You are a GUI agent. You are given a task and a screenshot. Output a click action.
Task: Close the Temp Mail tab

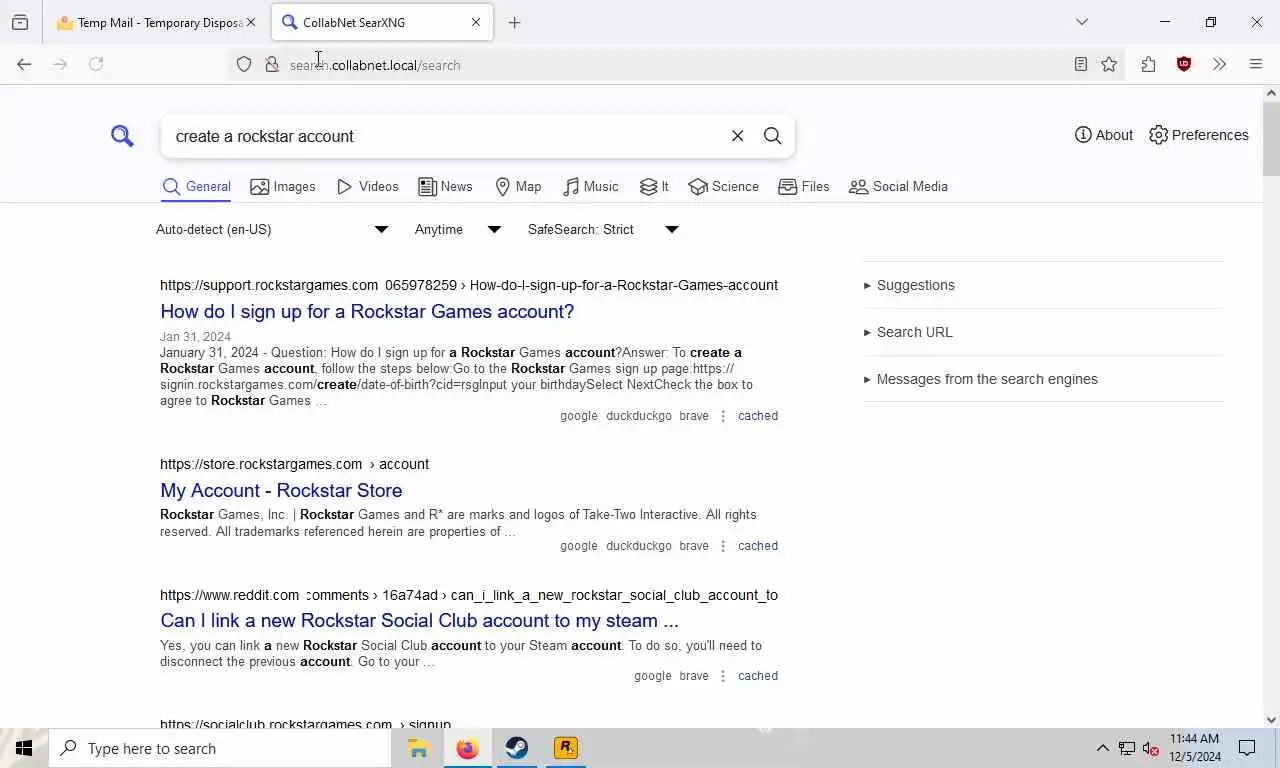click(250, 22)
